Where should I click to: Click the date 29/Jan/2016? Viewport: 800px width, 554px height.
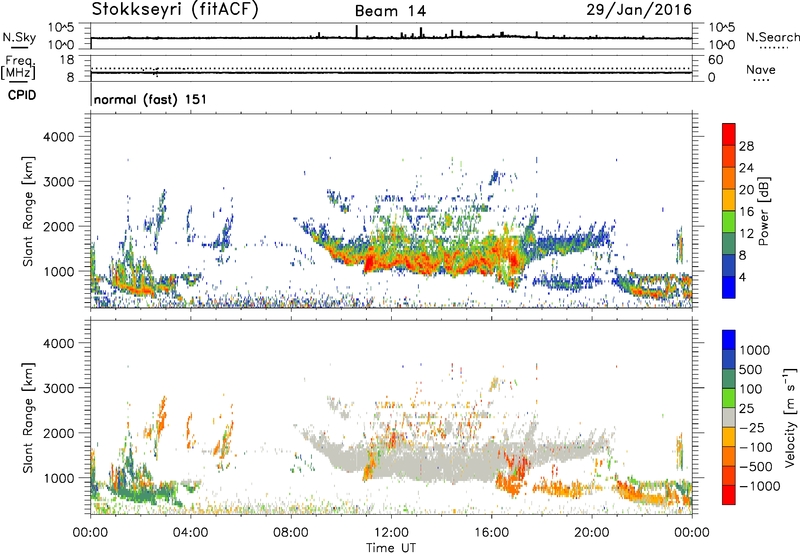pyautogui.click(x=639, y=10)
